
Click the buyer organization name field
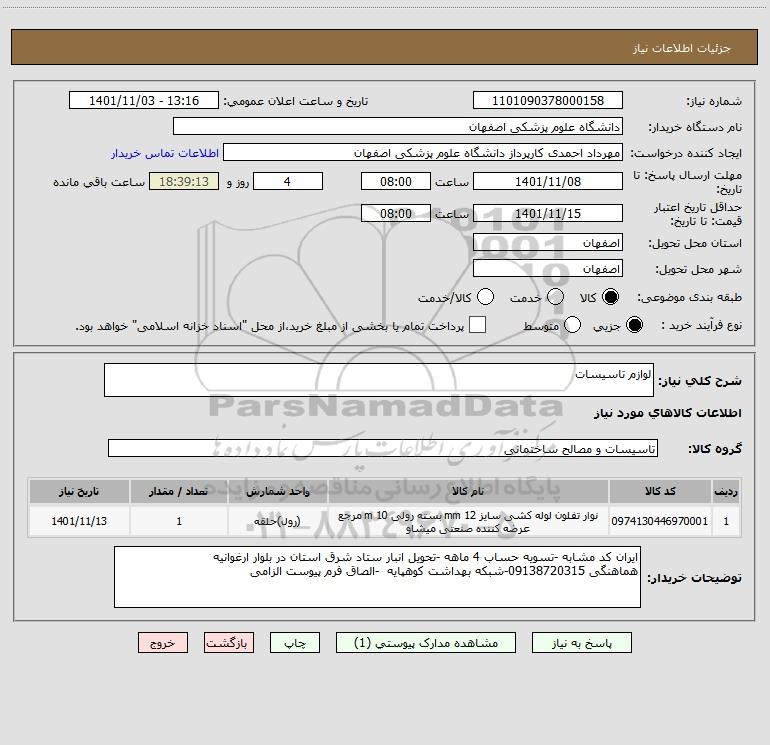click(x=398, y=127)
